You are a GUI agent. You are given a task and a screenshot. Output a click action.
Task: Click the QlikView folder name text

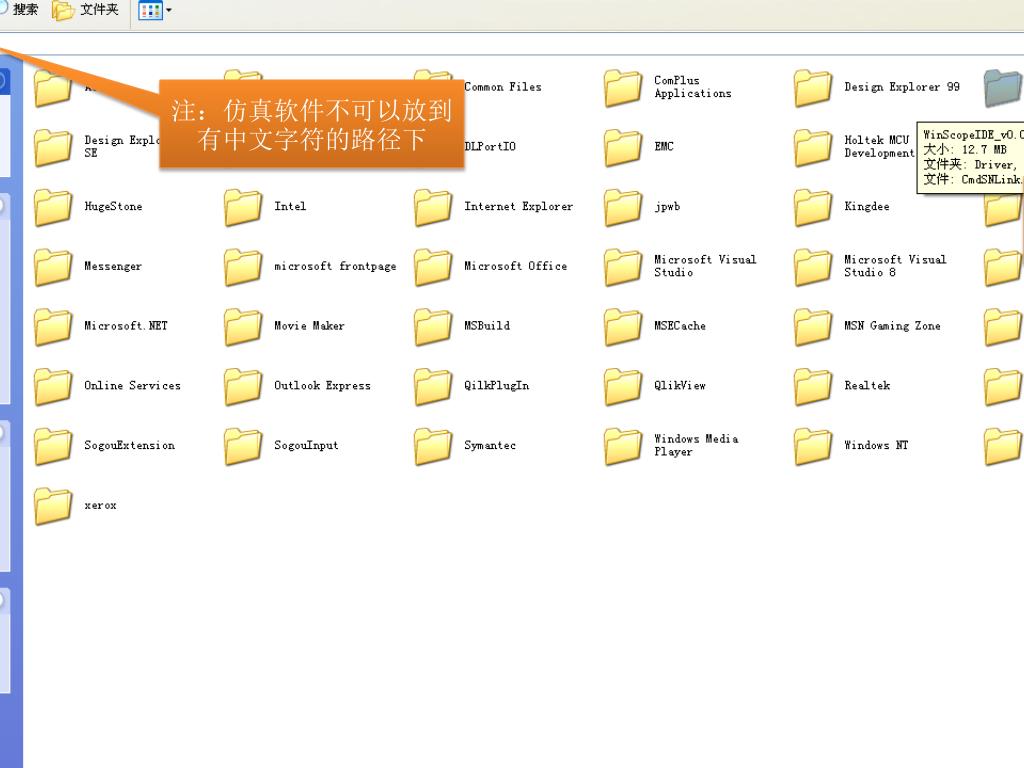680,385
